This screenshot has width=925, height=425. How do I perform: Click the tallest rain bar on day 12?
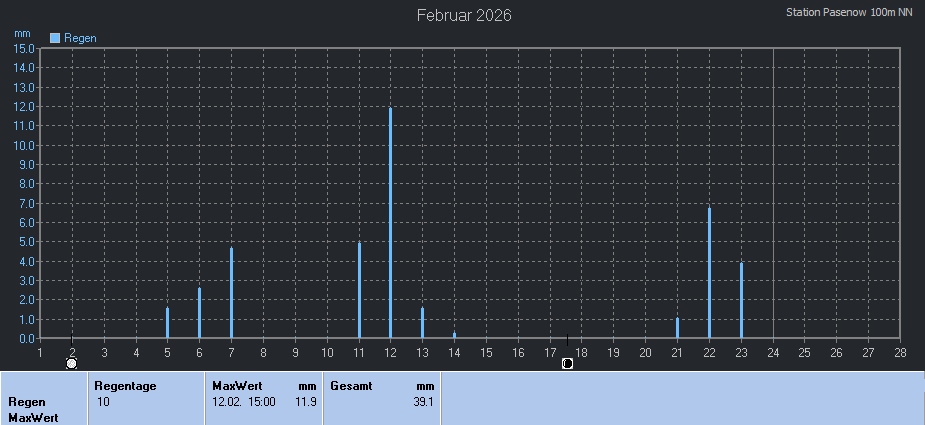coord(390,222)
